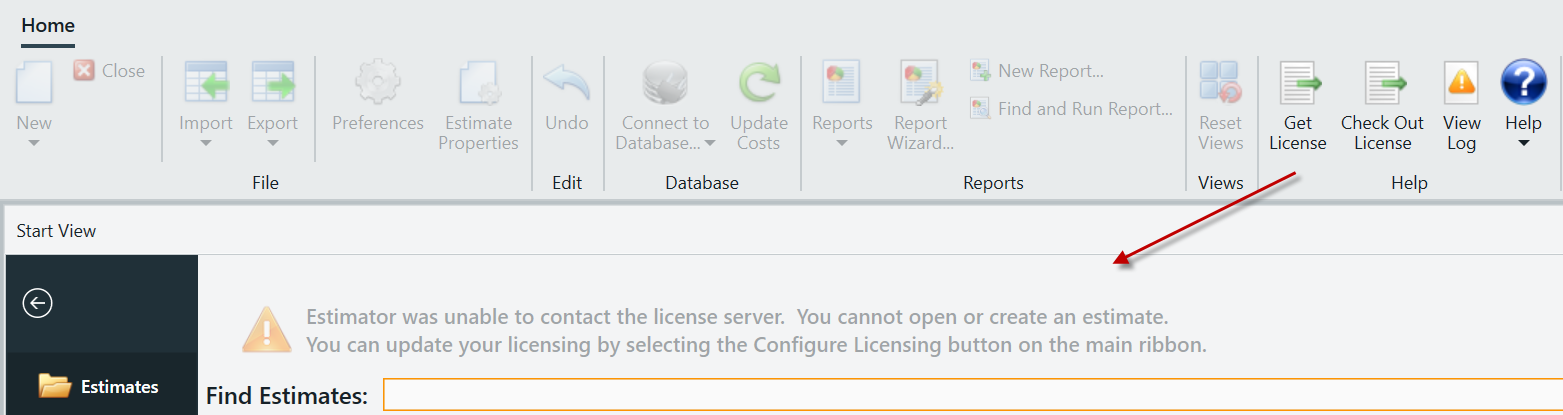Open the New dropdown arrow
This screenshot has width=1563, height=415.
click(34, 143)
